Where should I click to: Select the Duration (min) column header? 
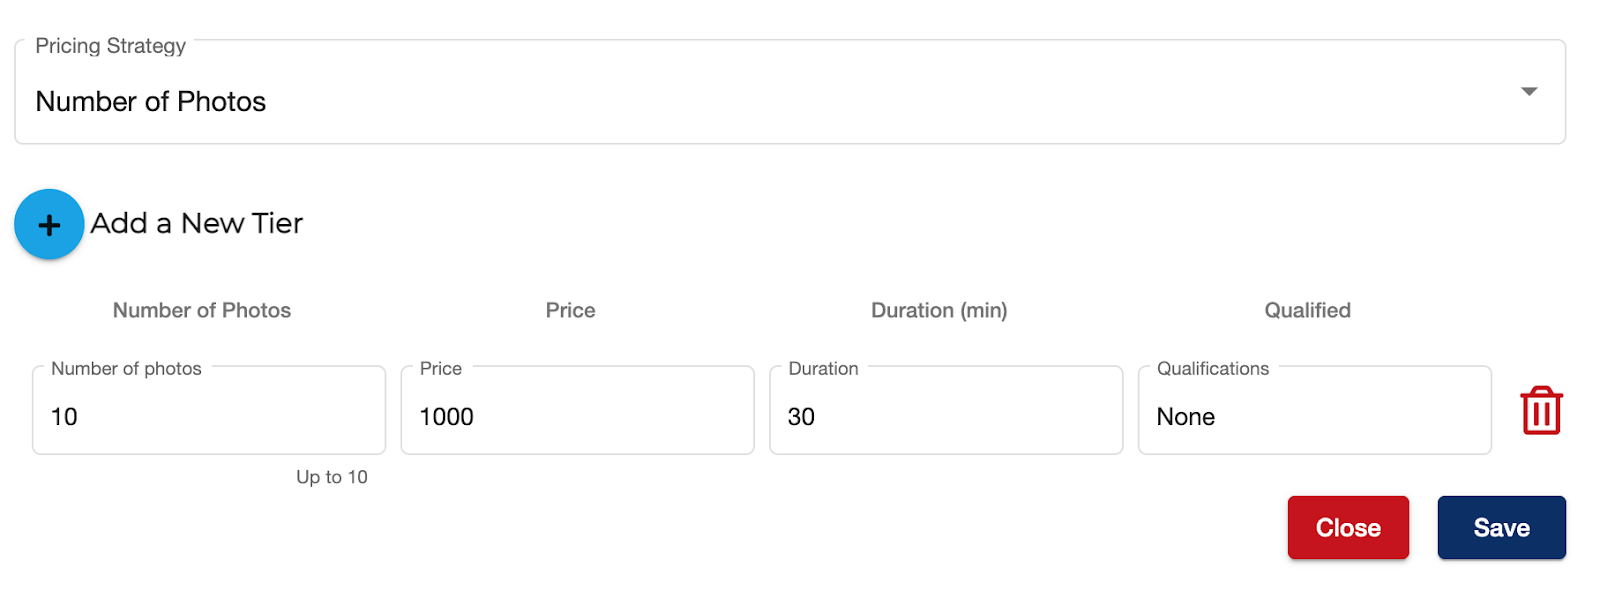pos(939,310)
